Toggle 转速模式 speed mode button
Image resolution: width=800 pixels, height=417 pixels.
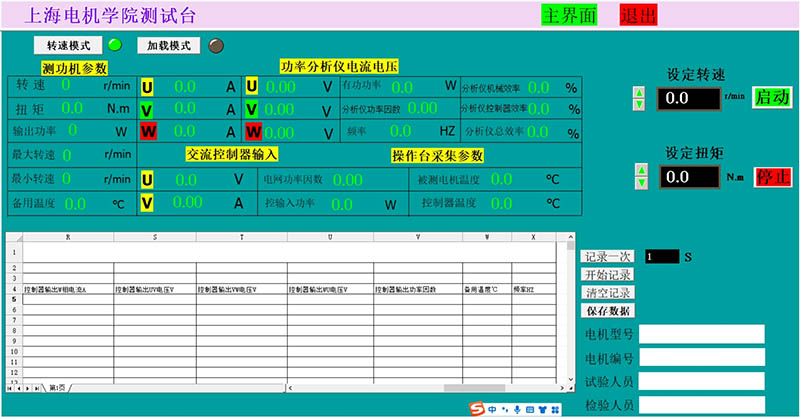68,46
